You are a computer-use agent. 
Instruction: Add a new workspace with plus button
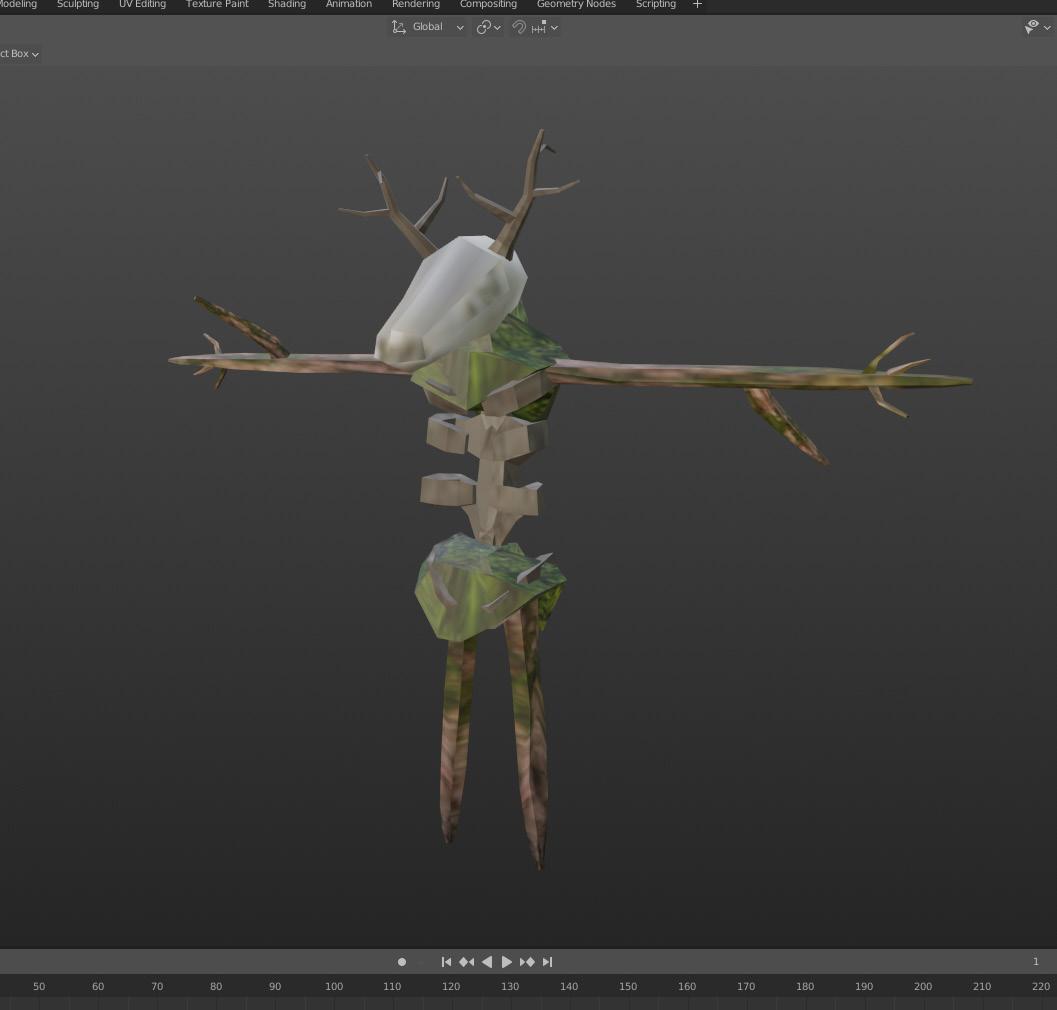point(697,5)
